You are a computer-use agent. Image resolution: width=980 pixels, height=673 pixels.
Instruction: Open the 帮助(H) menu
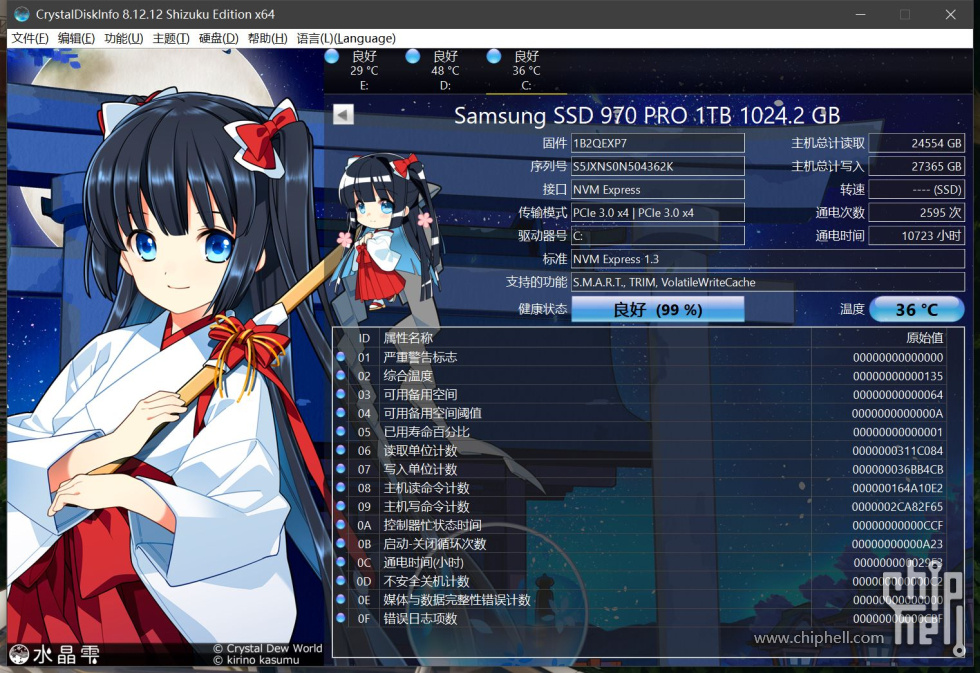point(268,38)
